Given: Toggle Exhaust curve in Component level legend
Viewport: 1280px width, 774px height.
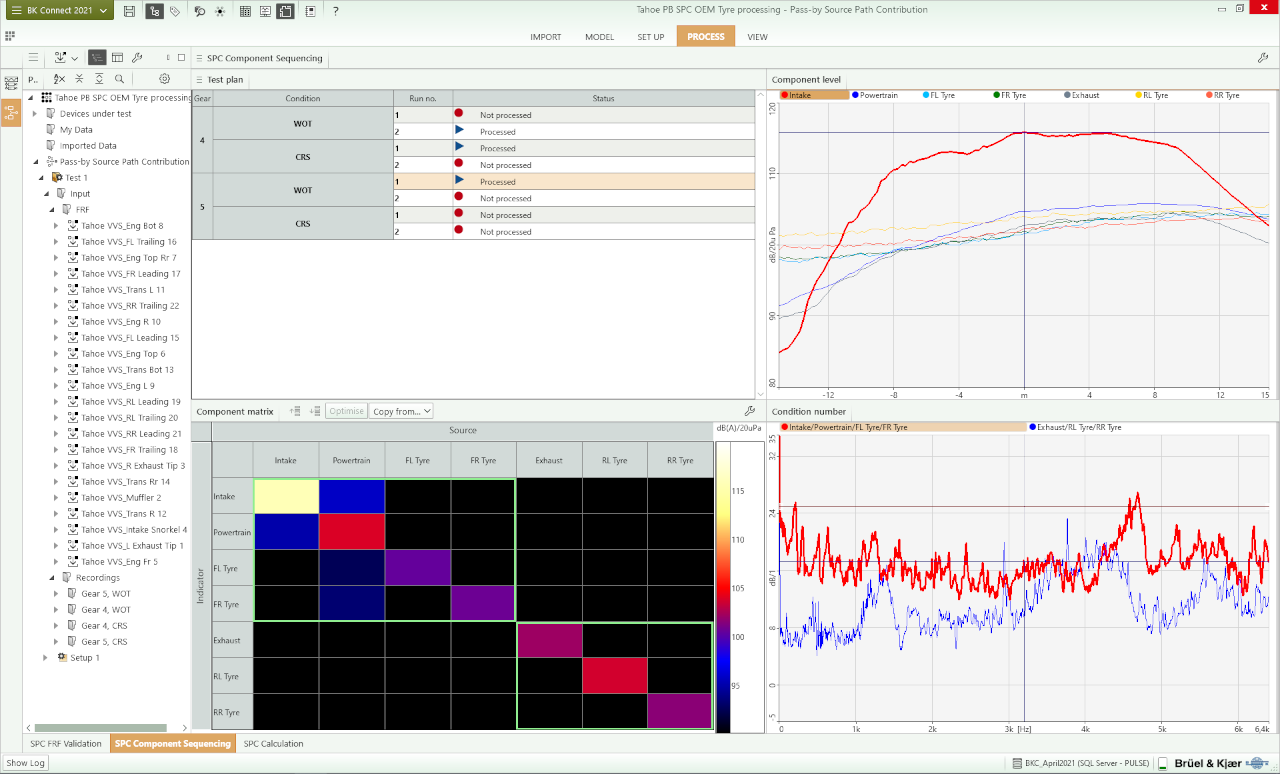Looking at the screenshot, I should click(x=1082, y=95).
